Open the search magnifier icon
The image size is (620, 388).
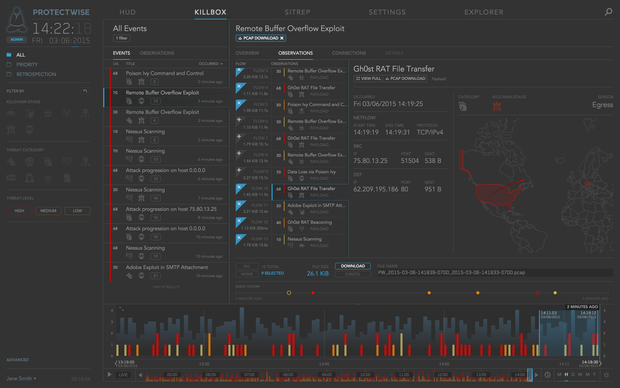pos(609,12)
